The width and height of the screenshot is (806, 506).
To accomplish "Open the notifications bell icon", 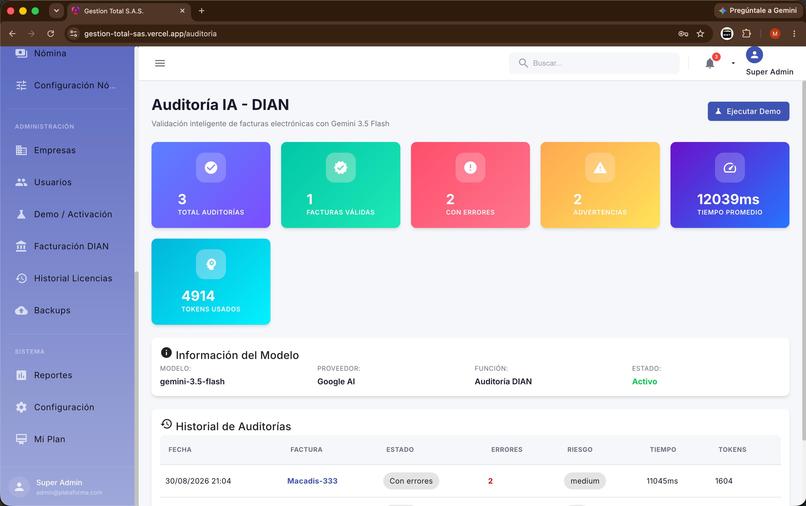I will pos(710,63).
